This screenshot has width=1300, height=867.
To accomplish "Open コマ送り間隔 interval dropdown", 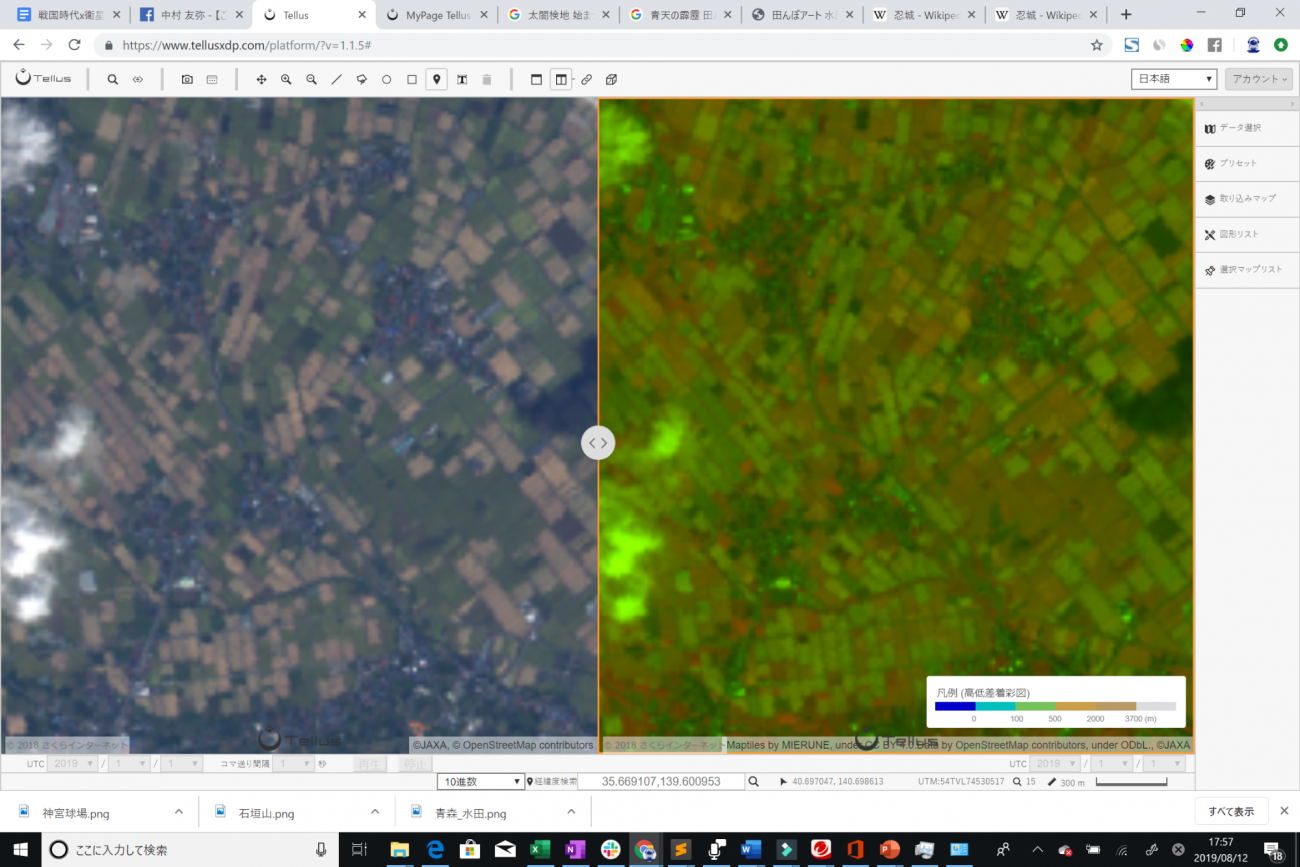I will (293, 764).
